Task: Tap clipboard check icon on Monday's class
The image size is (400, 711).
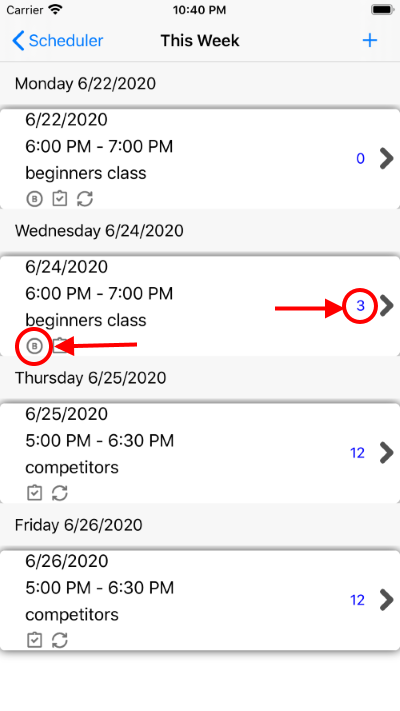Action: pyautogui.click(x=59, y=199)
